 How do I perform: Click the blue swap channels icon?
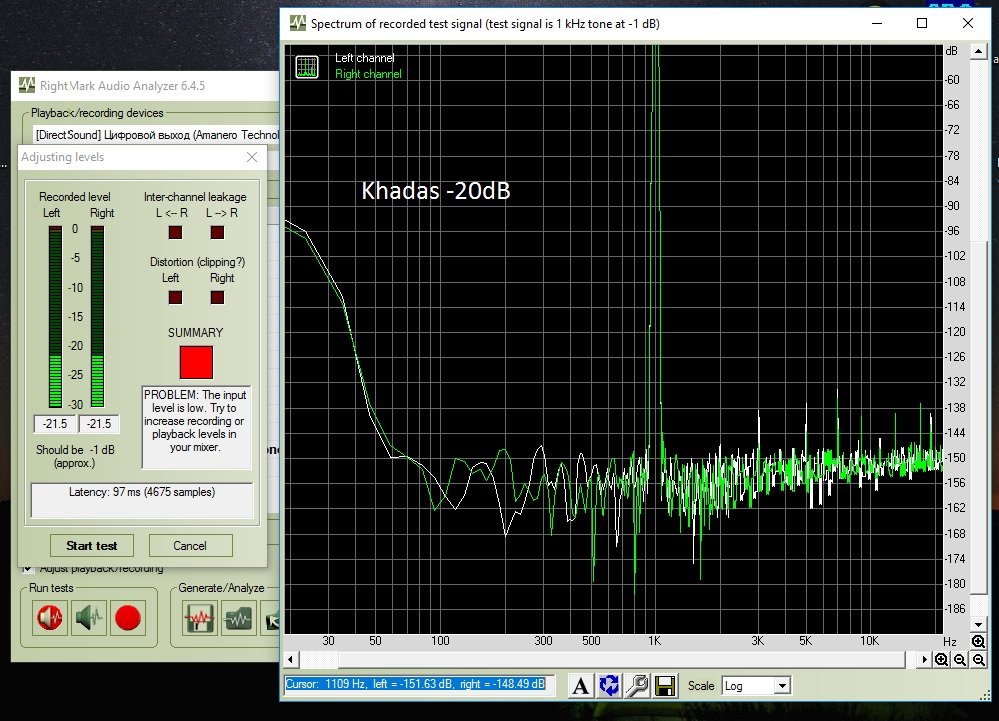tap(608, 686)
